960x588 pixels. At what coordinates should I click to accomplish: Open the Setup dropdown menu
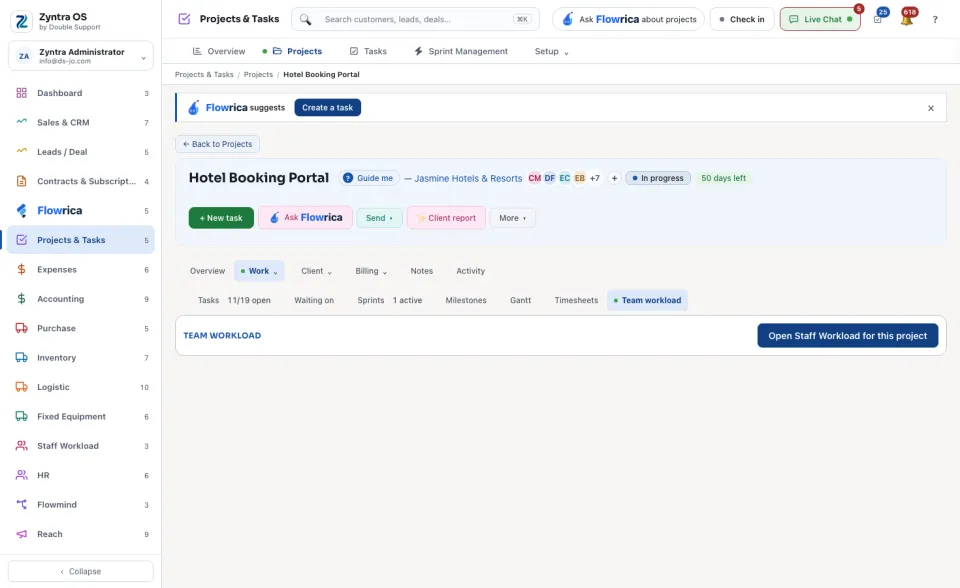[x=552, y=51]
